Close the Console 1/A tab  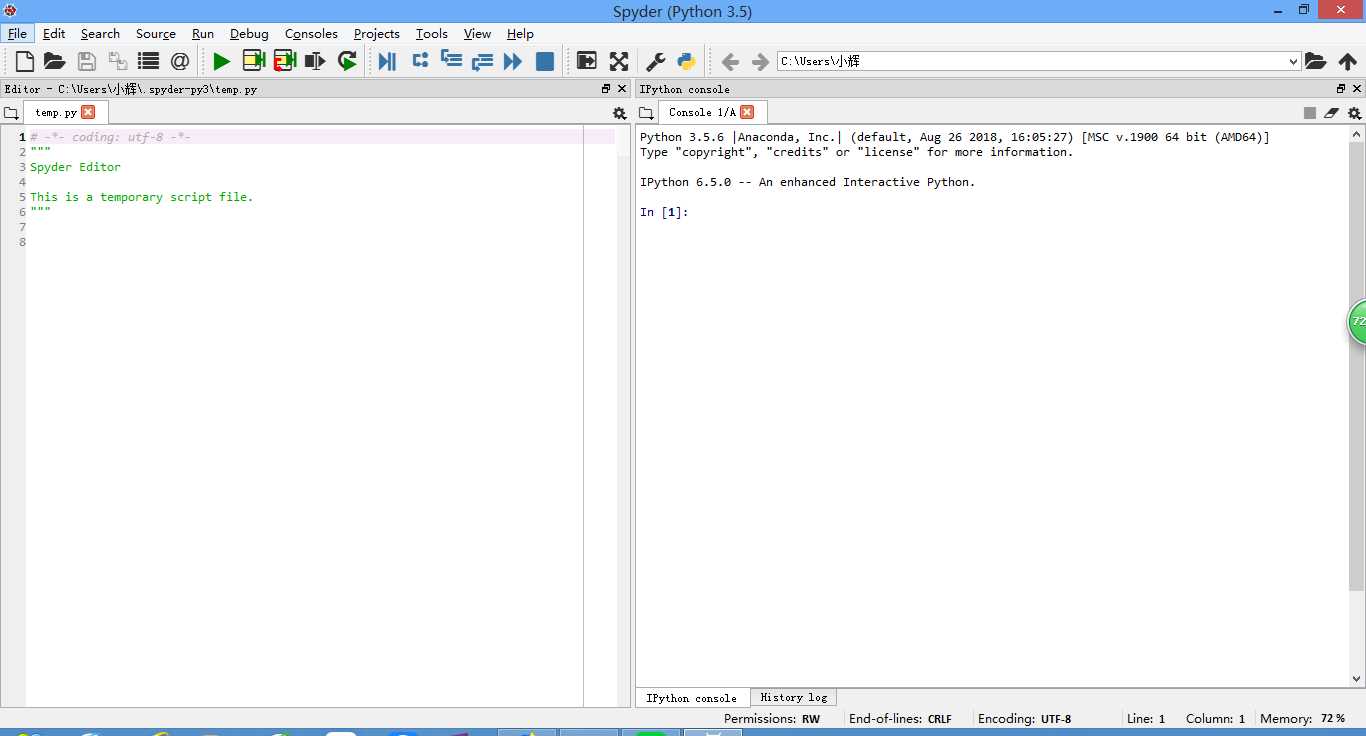pos(747,112)
